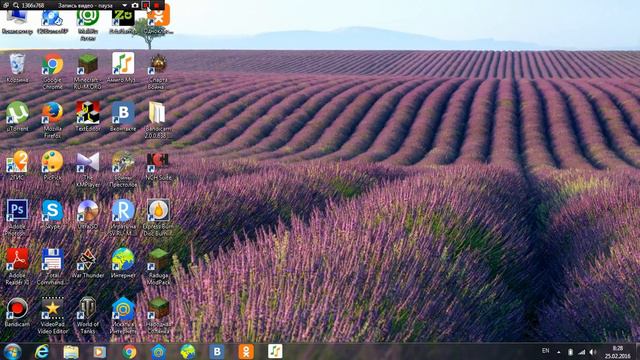Select the blue house internet search shortcut
Image resolution: width=640 pixels, height=360 pixels.
click(123, 309)
